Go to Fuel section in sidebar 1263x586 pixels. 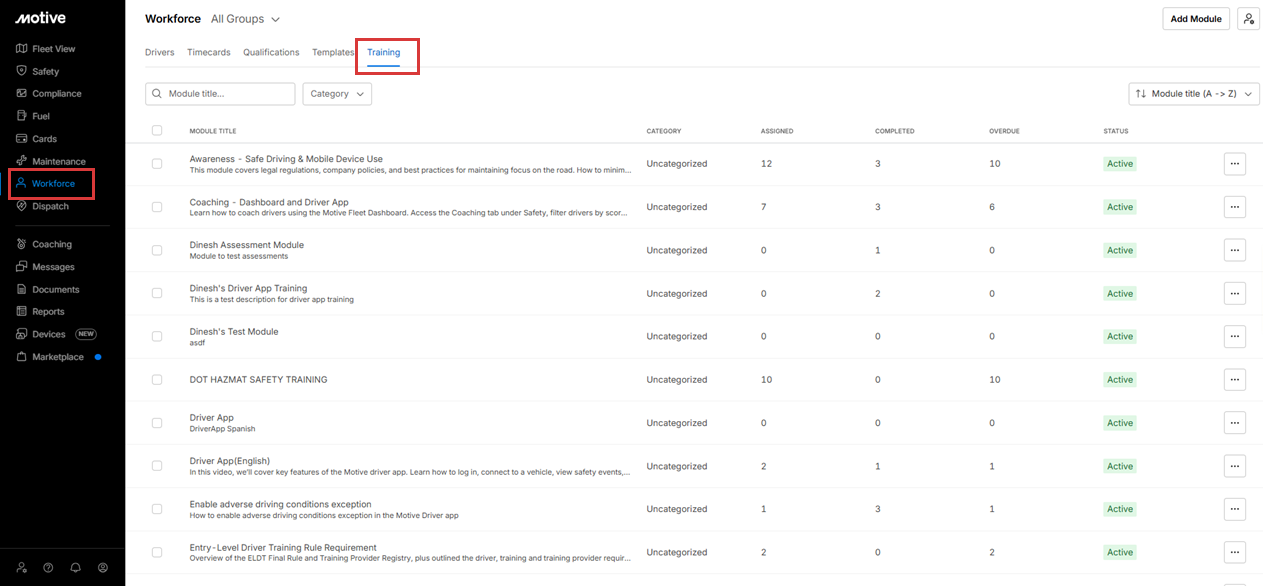tap(40, 116)
